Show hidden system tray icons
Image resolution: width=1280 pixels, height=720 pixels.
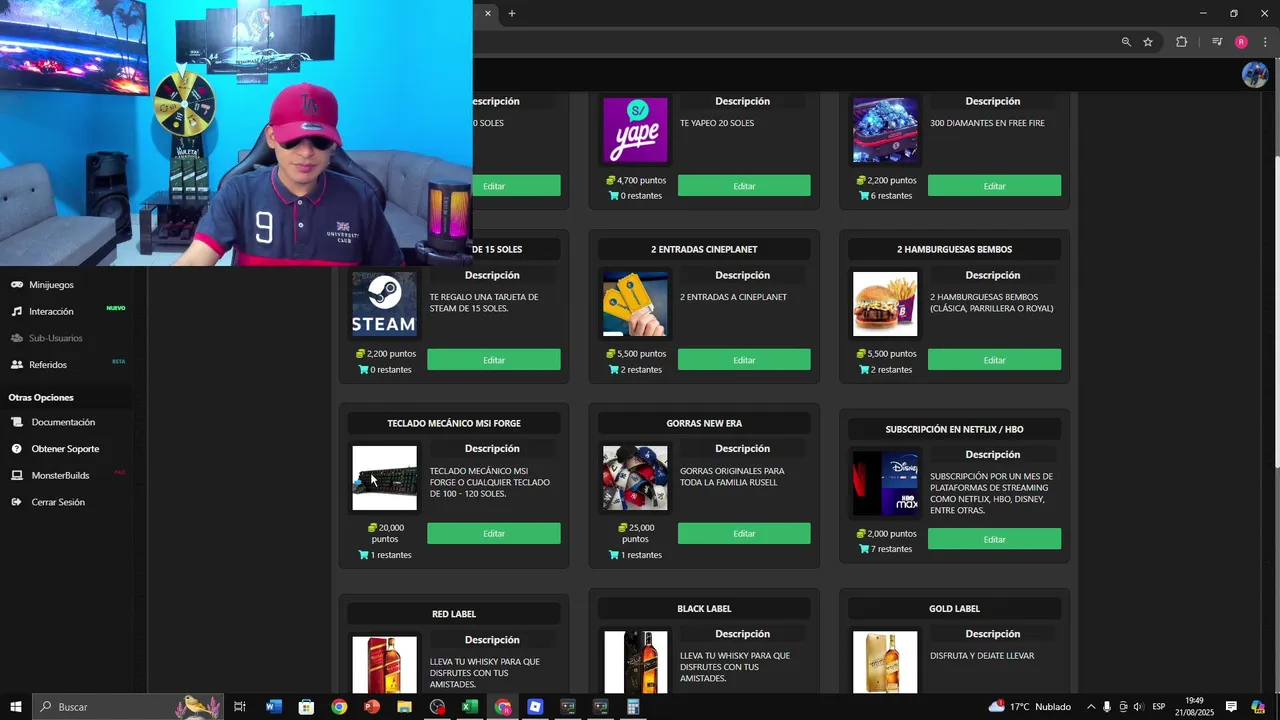[x=1091, y=707]
